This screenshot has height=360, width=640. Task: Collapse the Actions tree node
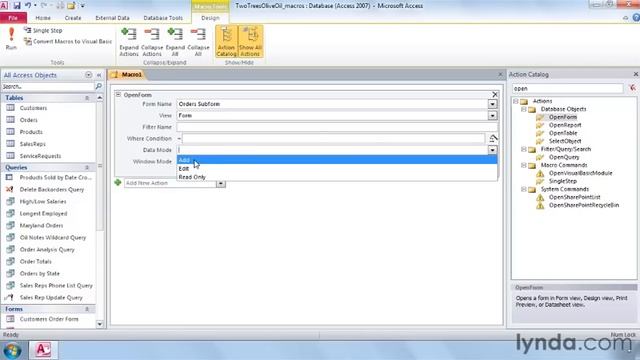(516, 101)
